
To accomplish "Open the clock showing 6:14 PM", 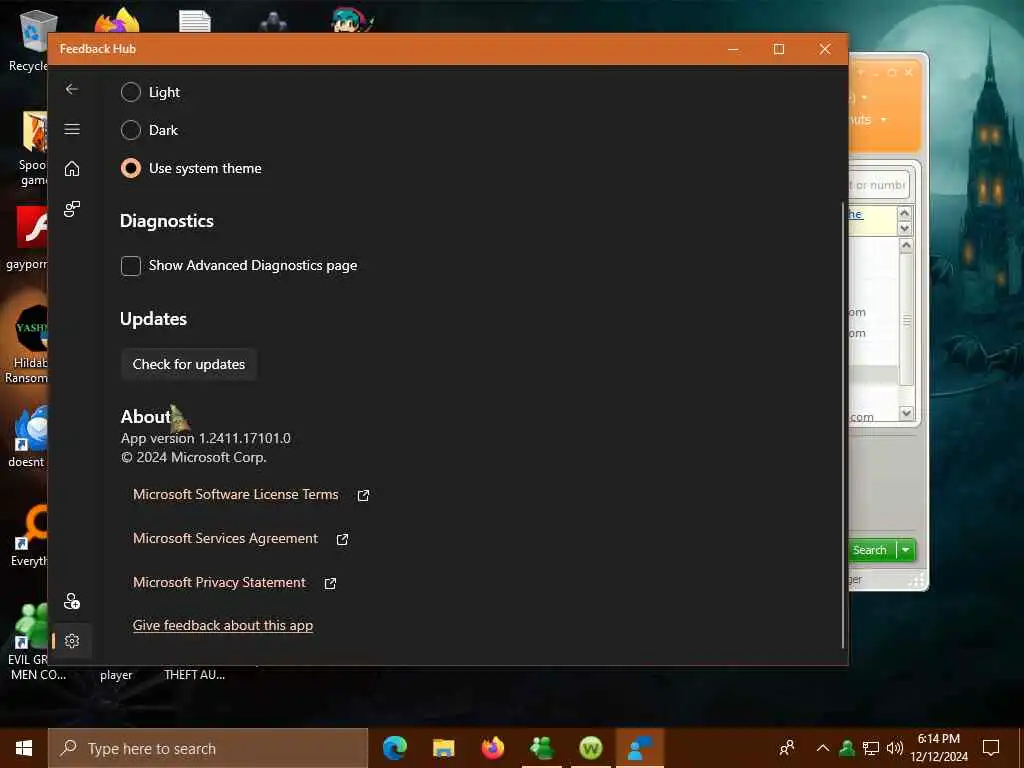I will (938, 748).
